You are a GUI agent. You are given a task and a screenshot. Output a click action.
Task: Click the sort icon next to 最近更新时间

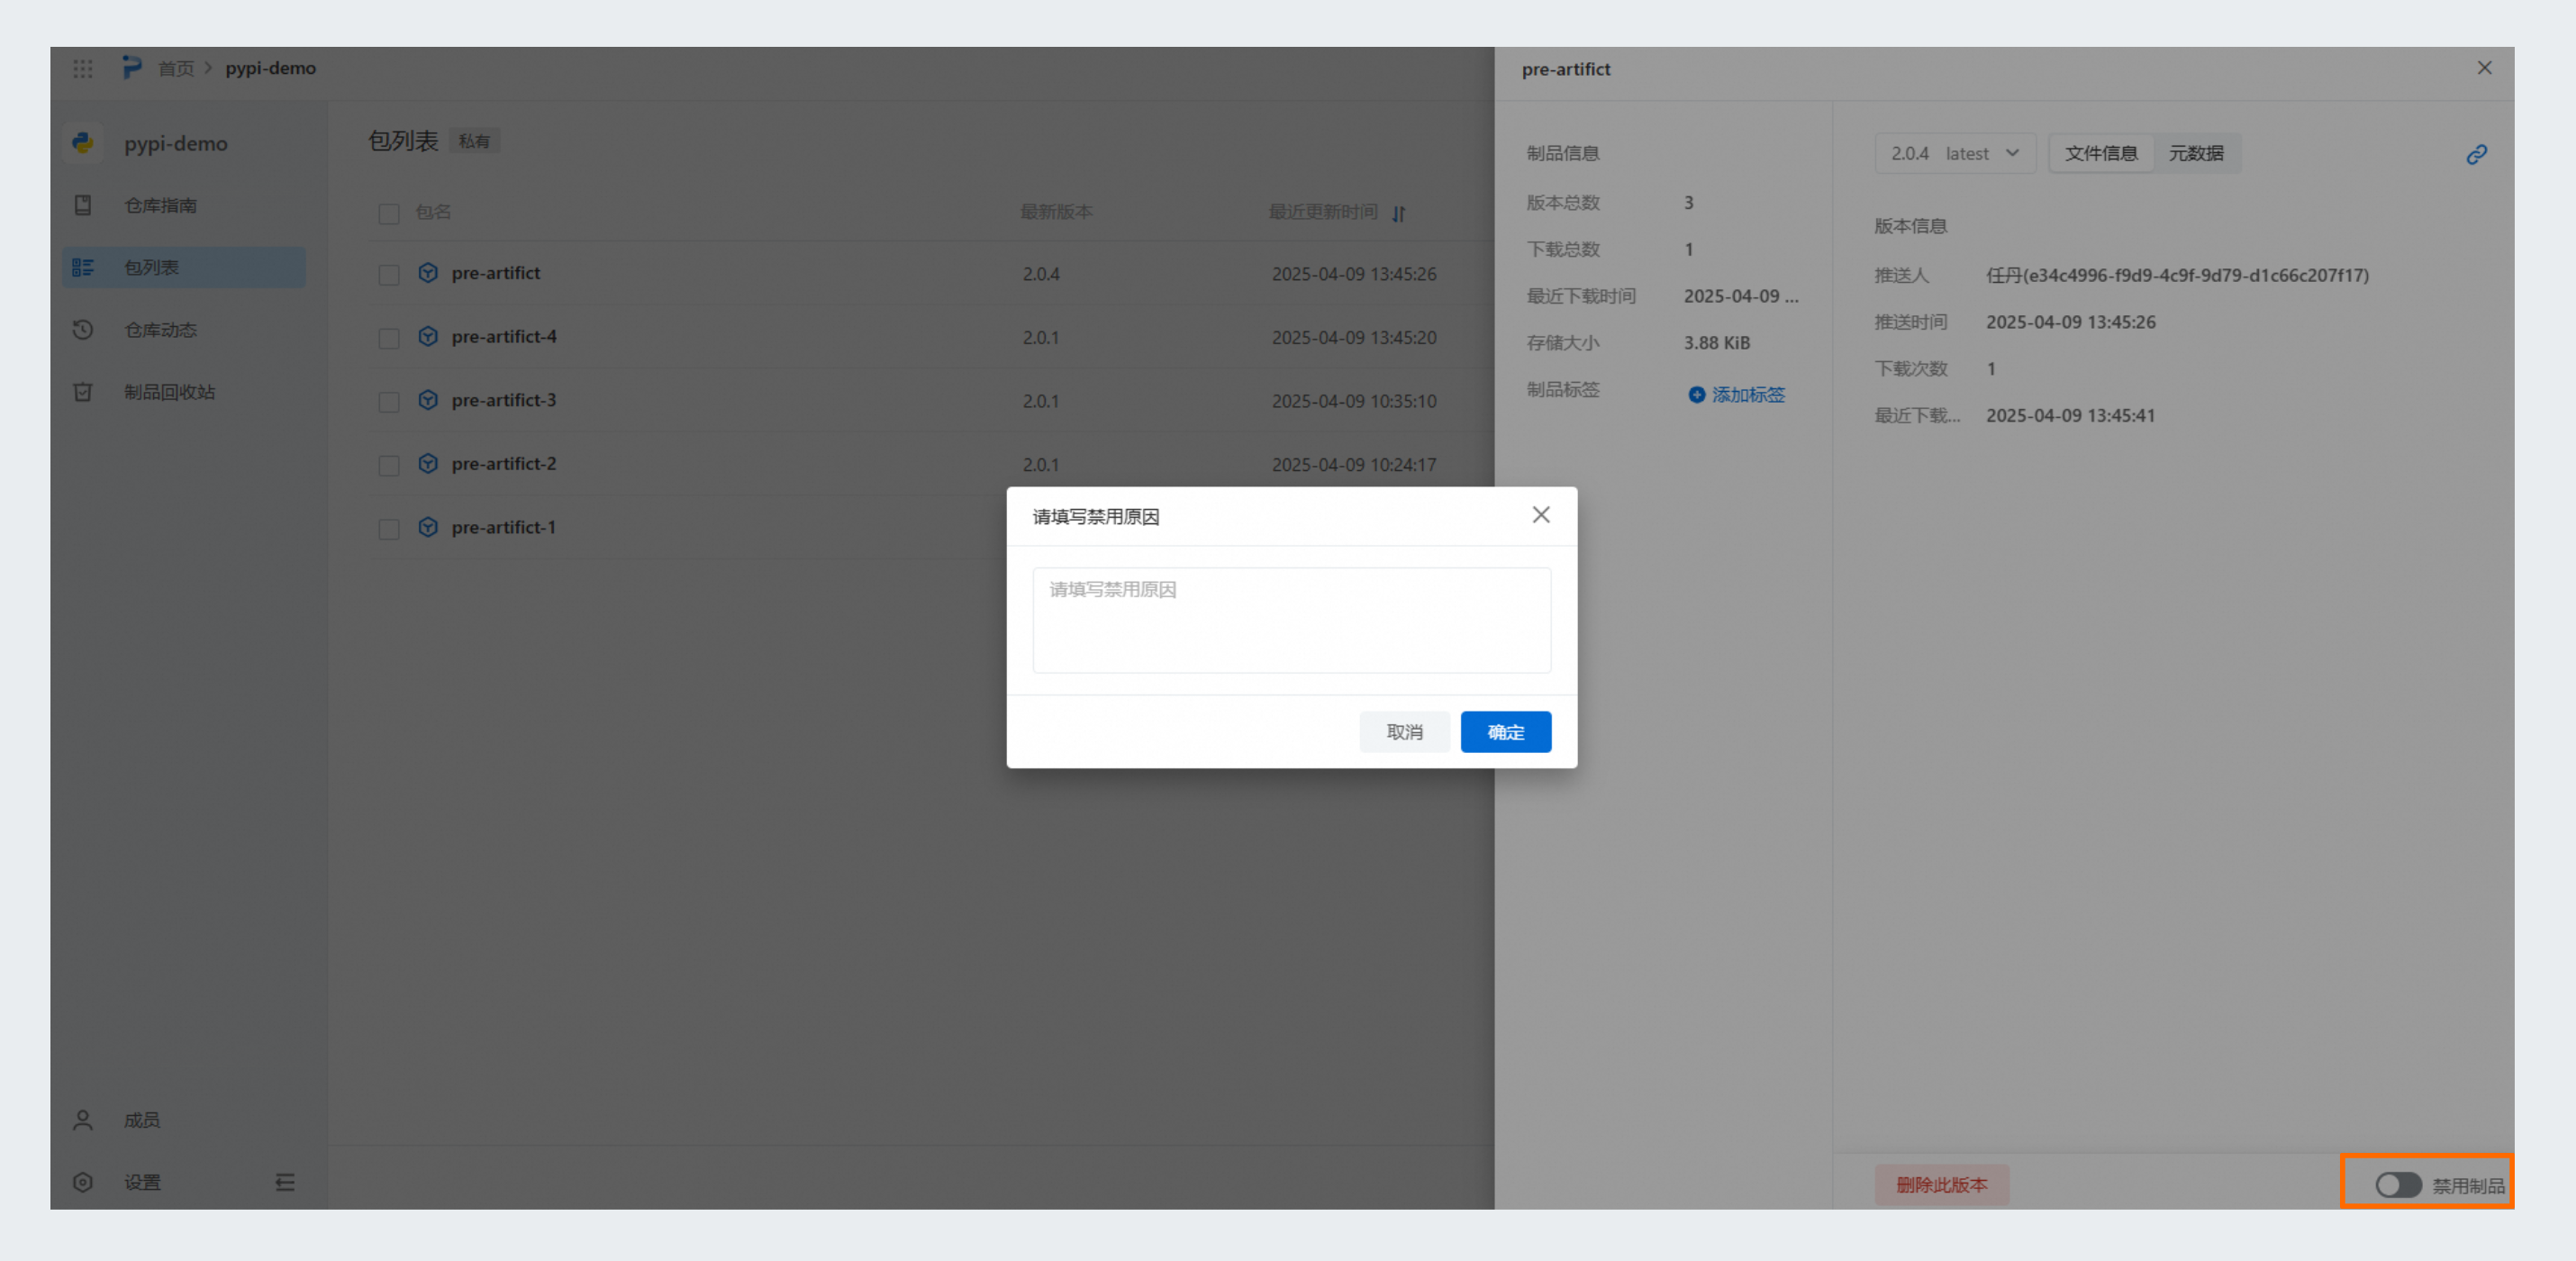pyautogui.click(x=1399, y=213)
